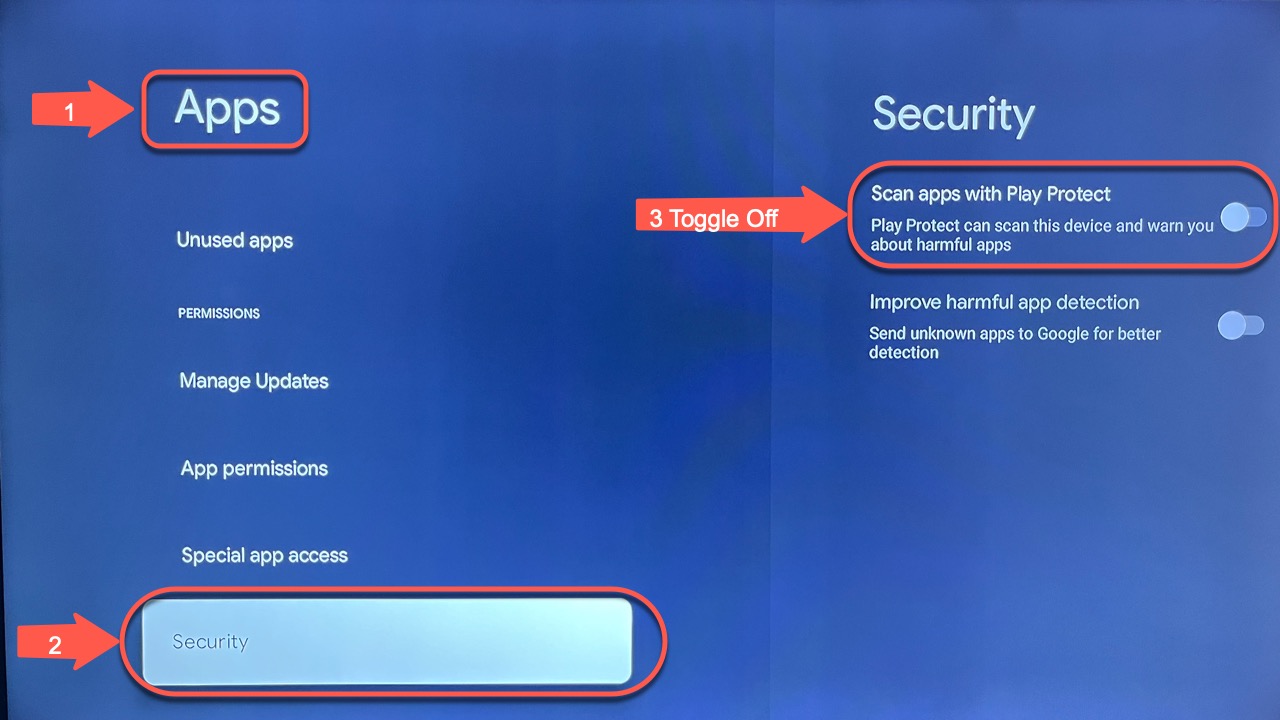
Task: Open App permissions
Action: 254,468
